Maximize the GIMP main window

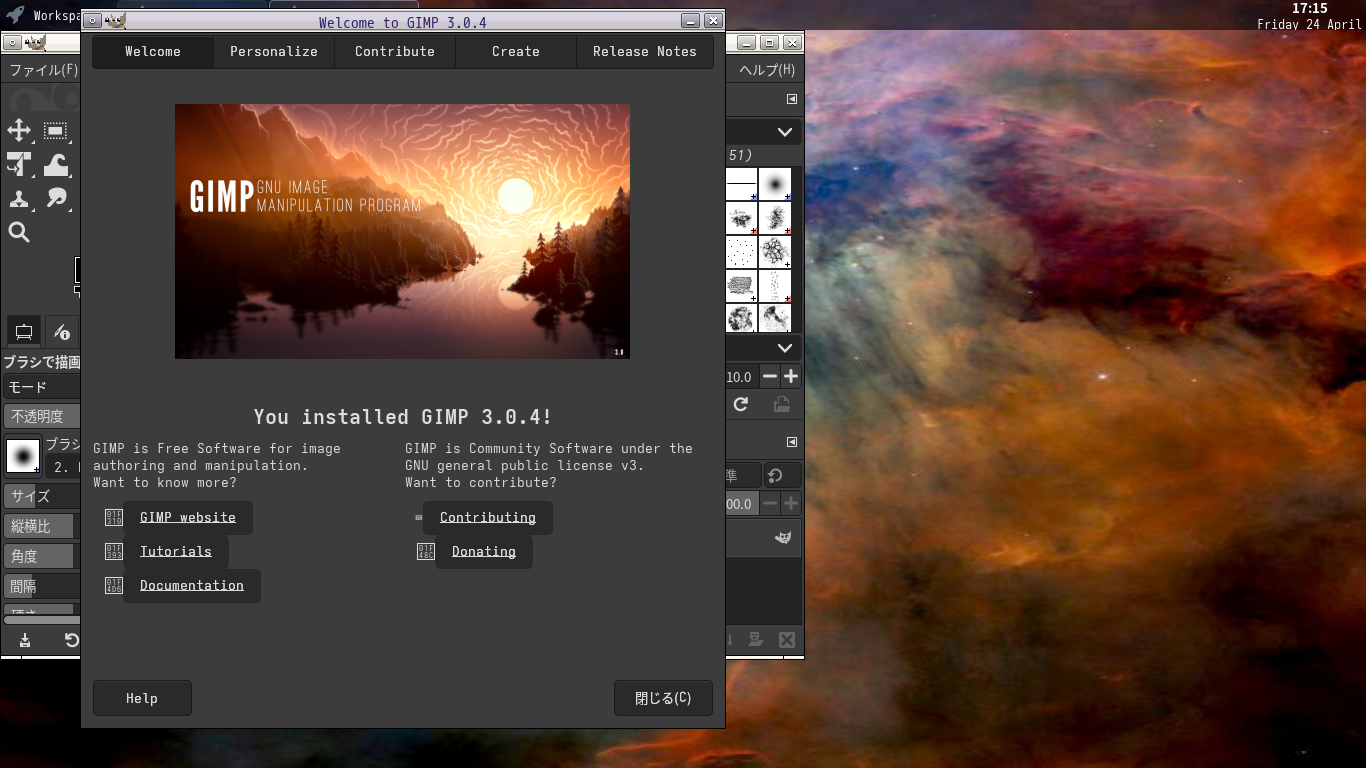(769, 43)
